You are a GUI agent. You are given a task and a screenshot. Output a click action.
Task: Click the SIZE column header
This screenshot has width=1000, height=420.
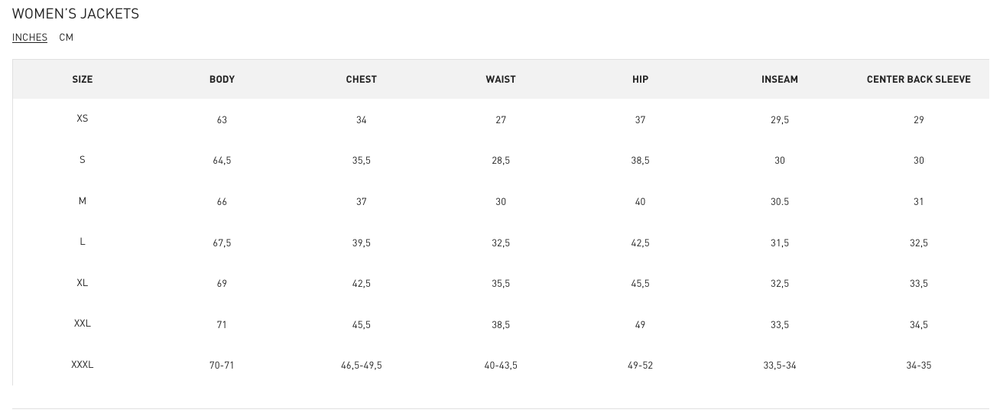point(82,79)
